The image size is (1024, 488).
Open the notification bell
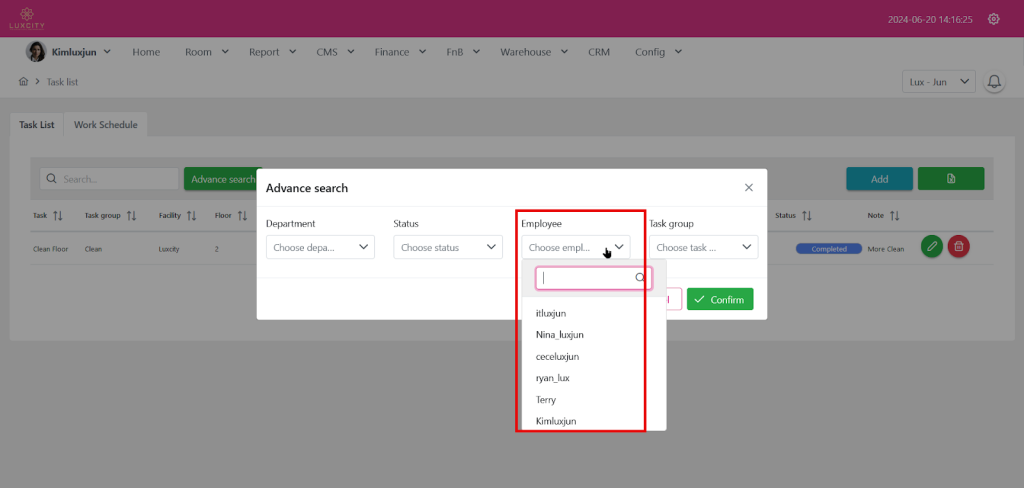[994, 82]
